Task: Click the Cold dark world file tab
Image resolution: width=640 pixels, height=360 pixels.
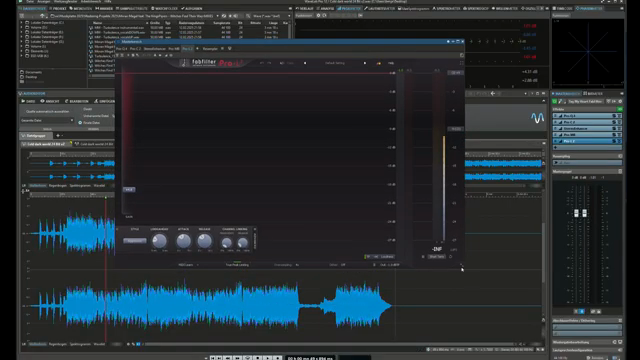Action: pos(46,144)
